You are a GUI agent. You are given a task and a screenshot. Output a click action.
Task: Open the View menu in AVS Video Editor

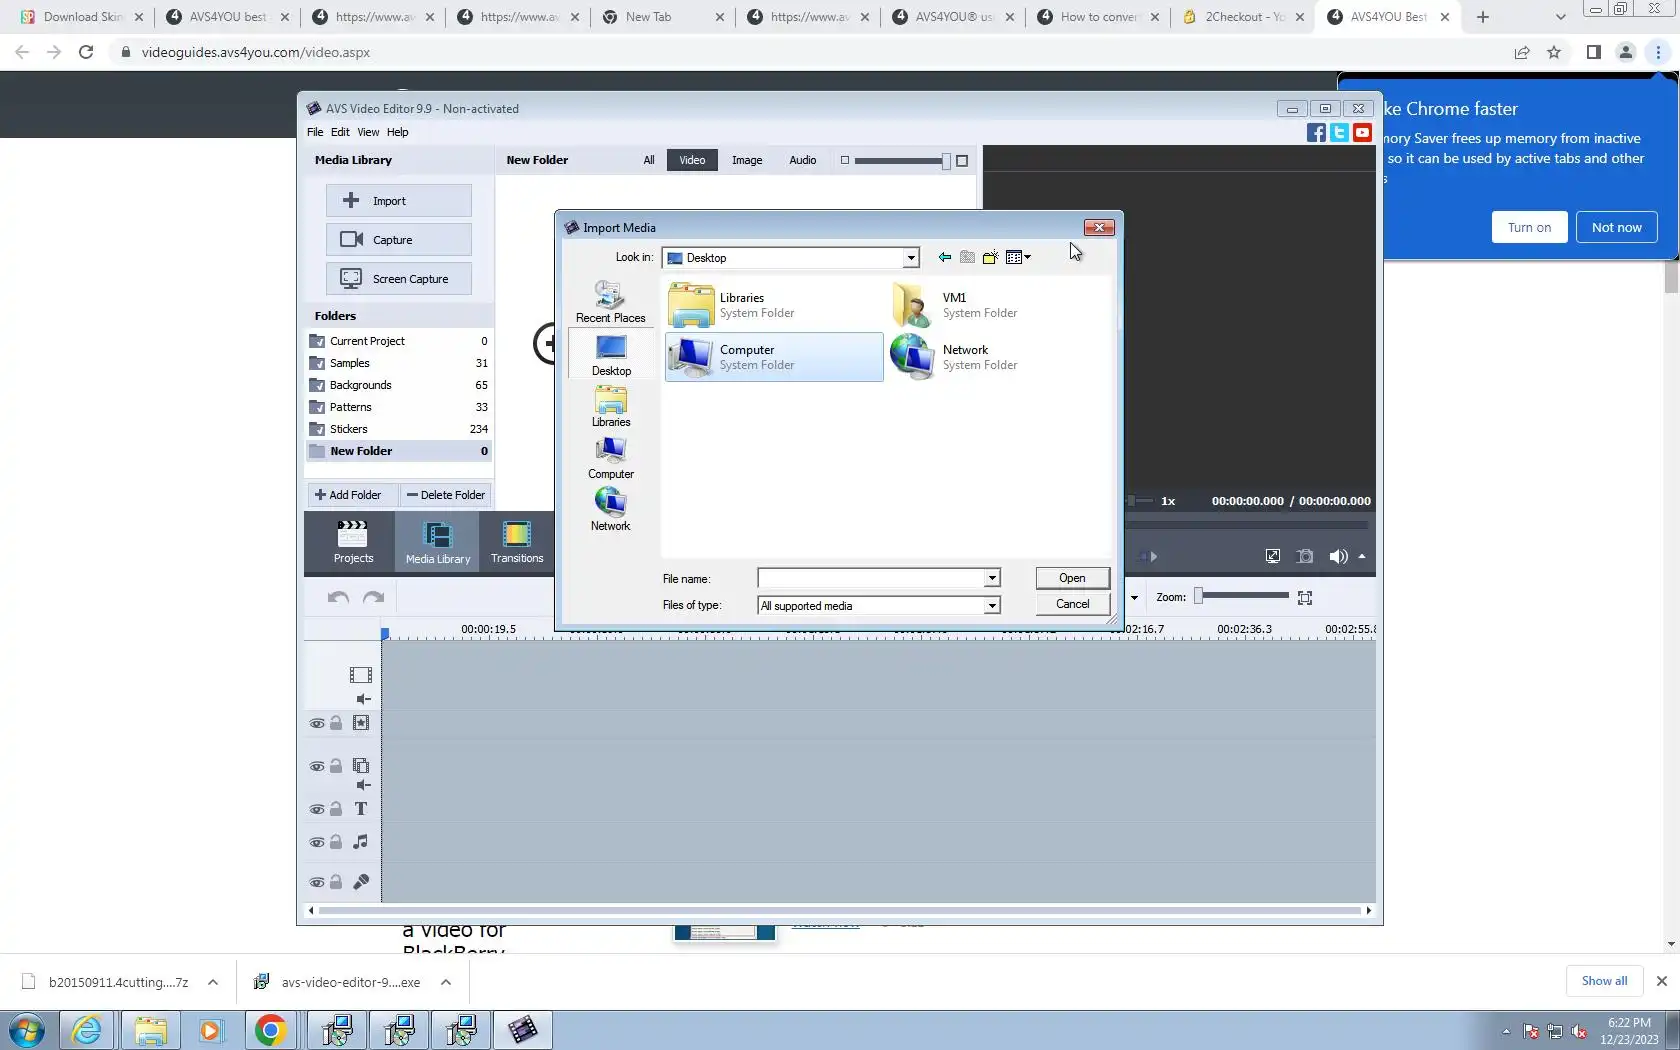[368, 132]
